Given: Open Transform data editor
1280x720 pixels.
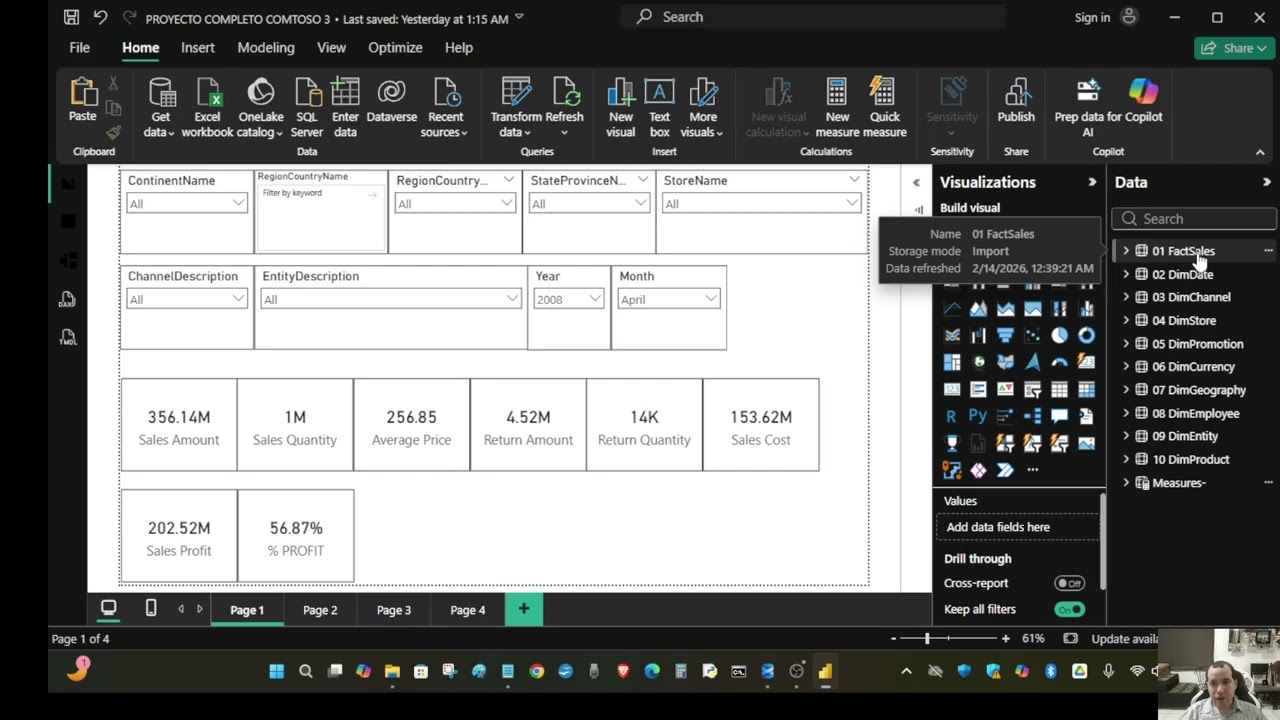Looking at the screenshot, I should pos(516,108).
